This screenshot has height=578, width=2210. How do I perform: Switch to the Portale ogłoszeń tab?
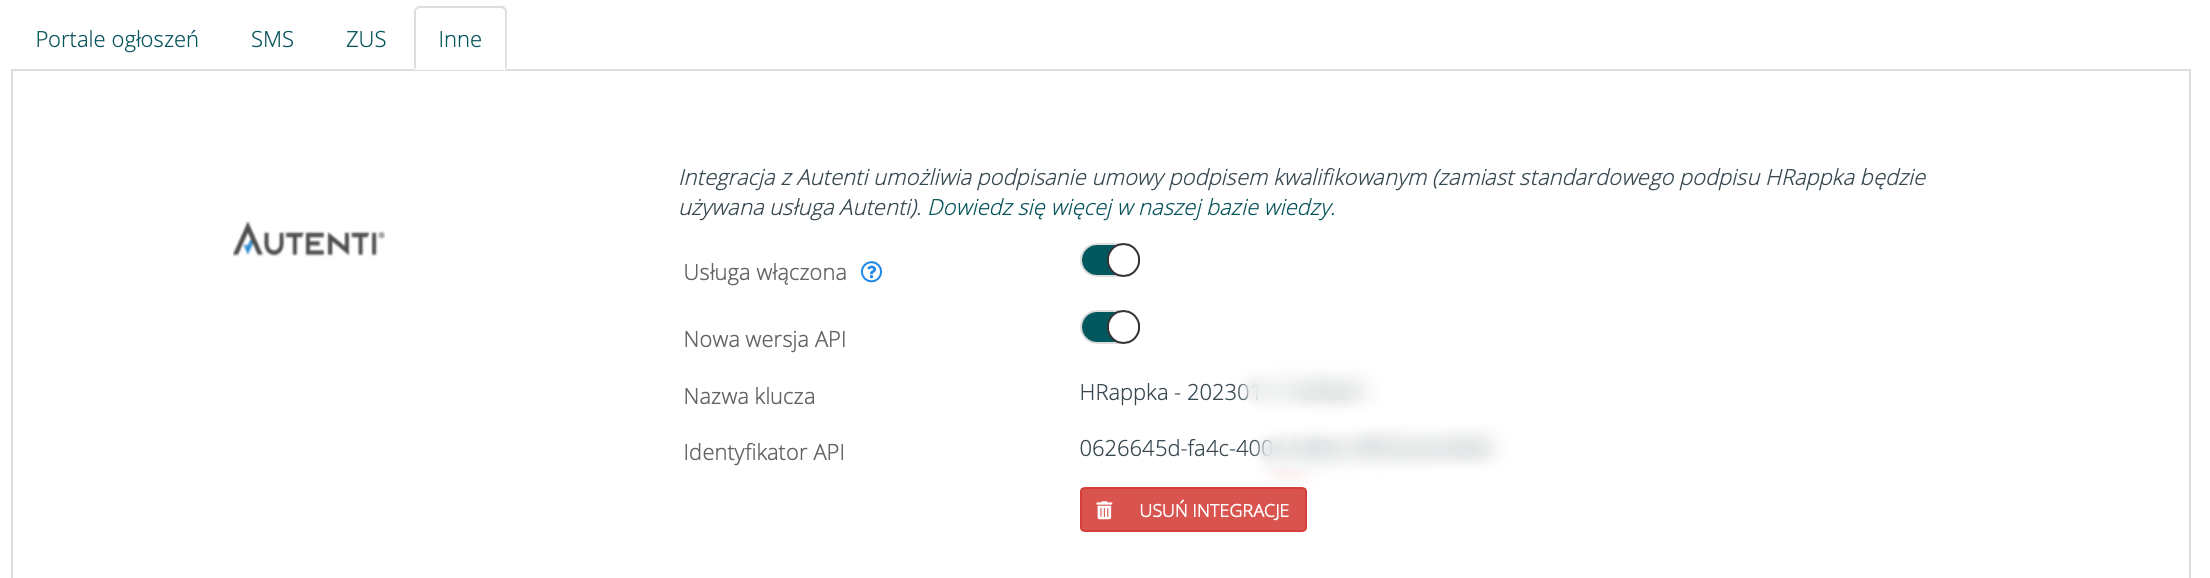click(x=117, y=39)
